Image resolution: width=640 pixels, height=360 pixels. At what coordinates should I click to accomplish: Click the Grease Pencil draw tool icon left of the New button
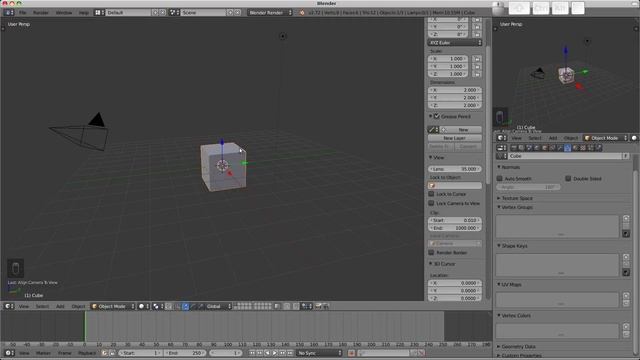click(x=433, y=129)
